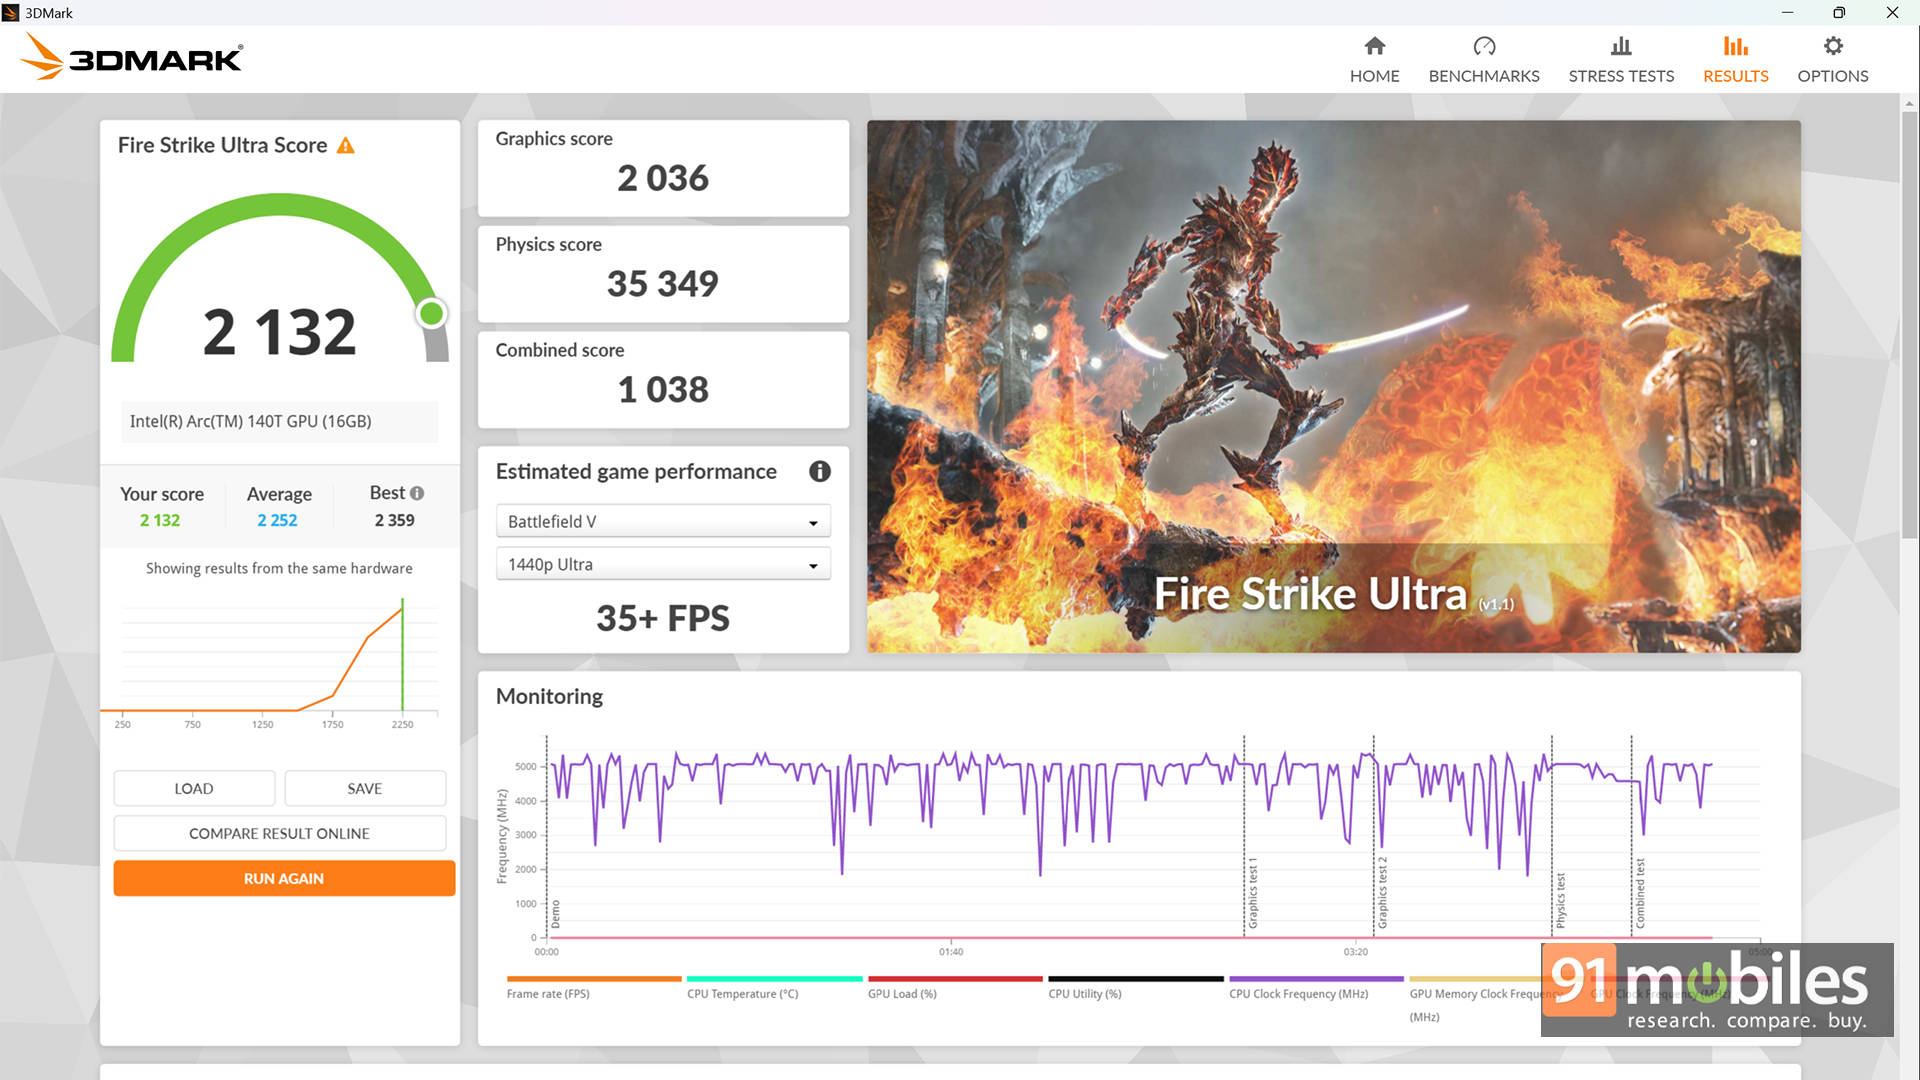Open the 1440p Ultra resolution dropdown
This screenshot has width=1920, height=1080.
663,565
